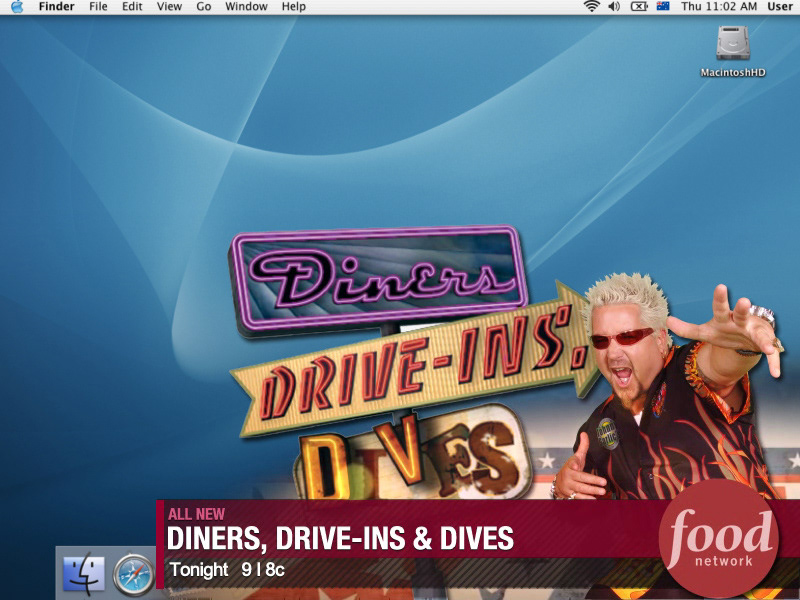Open the Help menu
This screenshot has width=800, height=600.
pos(293,7)
